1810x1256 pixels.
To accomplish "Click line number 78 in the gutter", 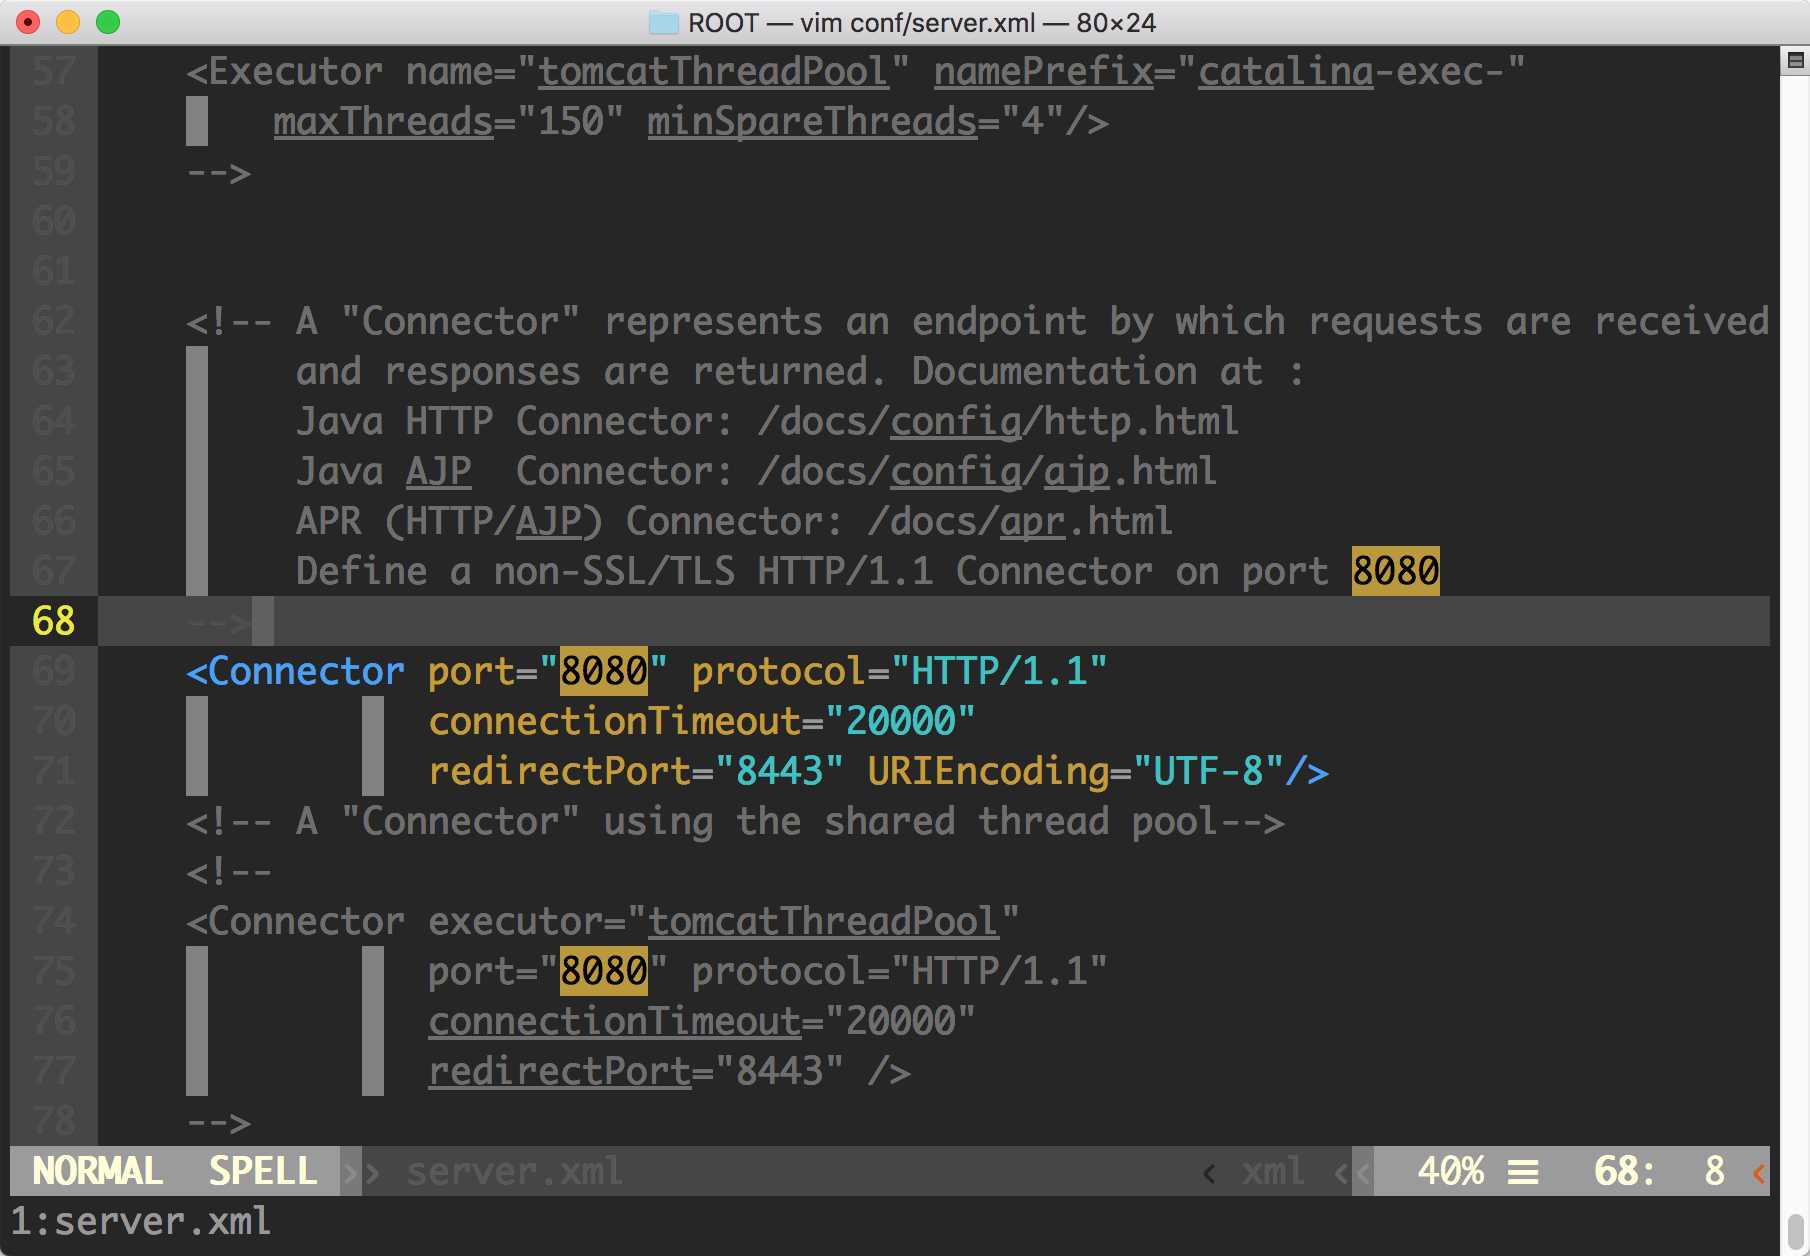I will tap(54, 1121).
